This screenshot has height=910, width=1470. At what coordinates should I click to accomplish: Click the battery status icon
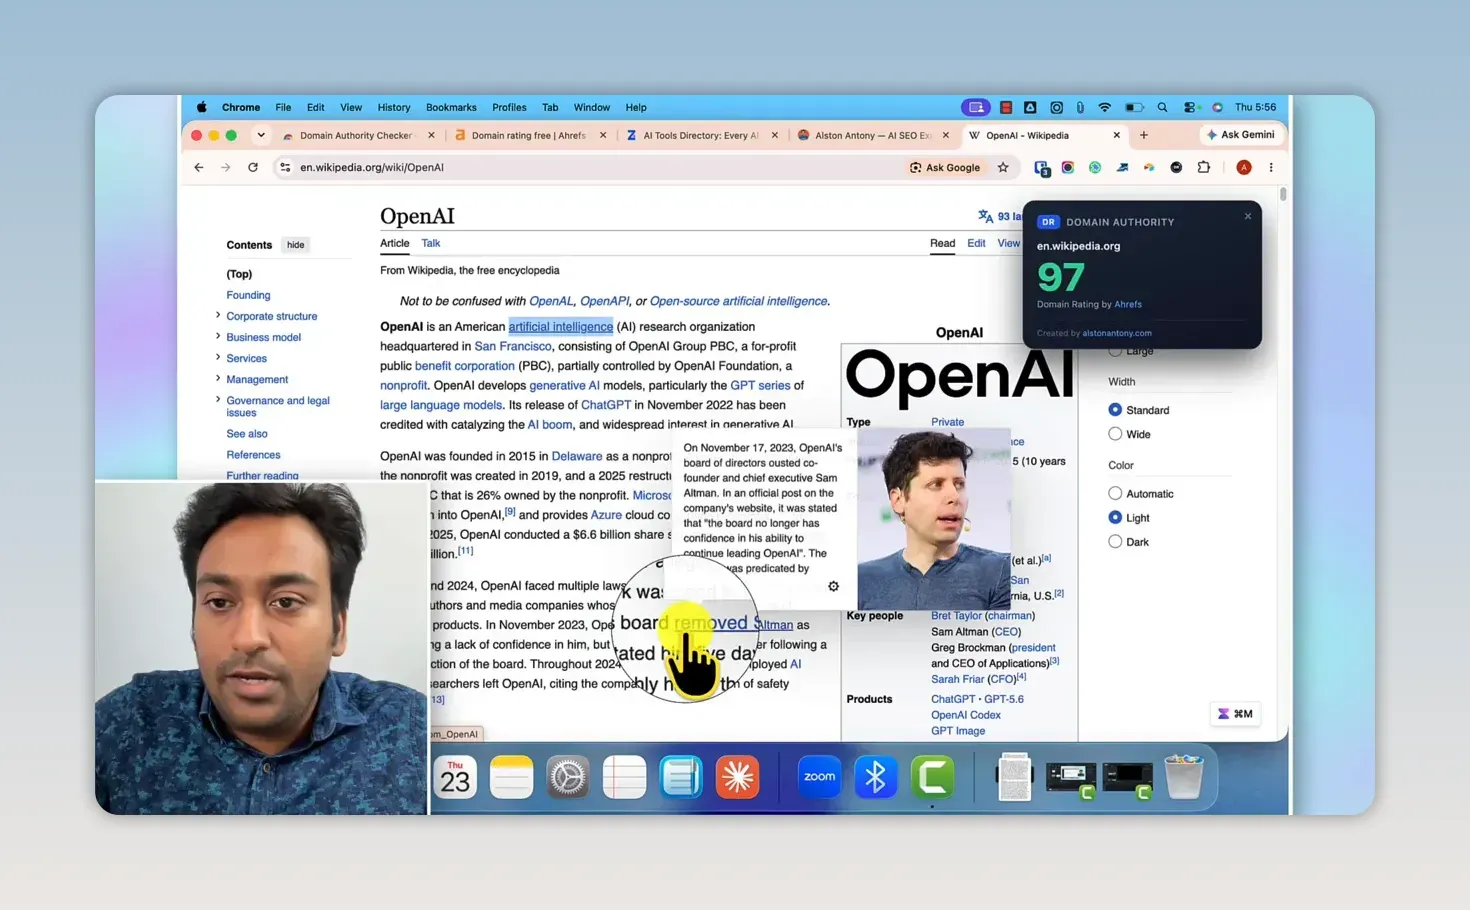click(x=1134, y=107)
